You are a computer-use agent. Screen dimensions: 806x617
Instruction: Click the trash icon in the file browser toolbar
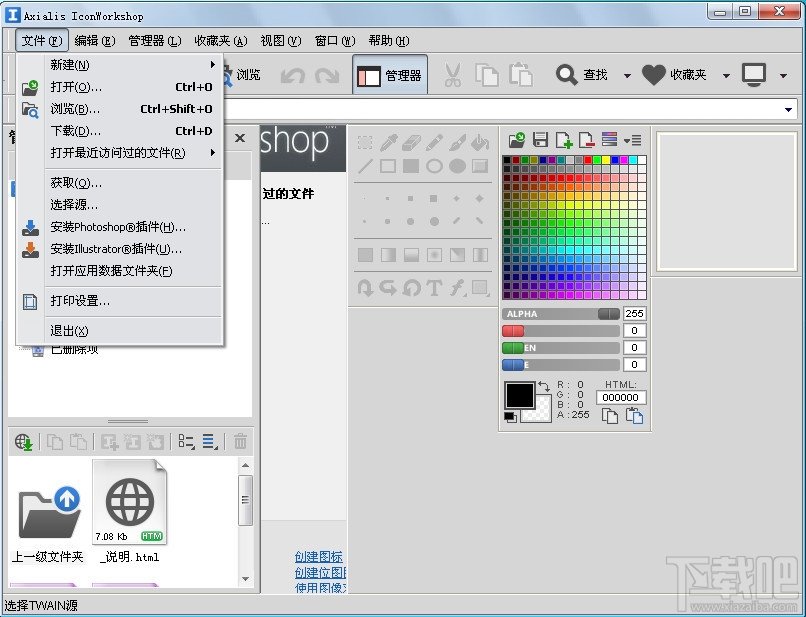pyautogui.click(x=240, y=441)
